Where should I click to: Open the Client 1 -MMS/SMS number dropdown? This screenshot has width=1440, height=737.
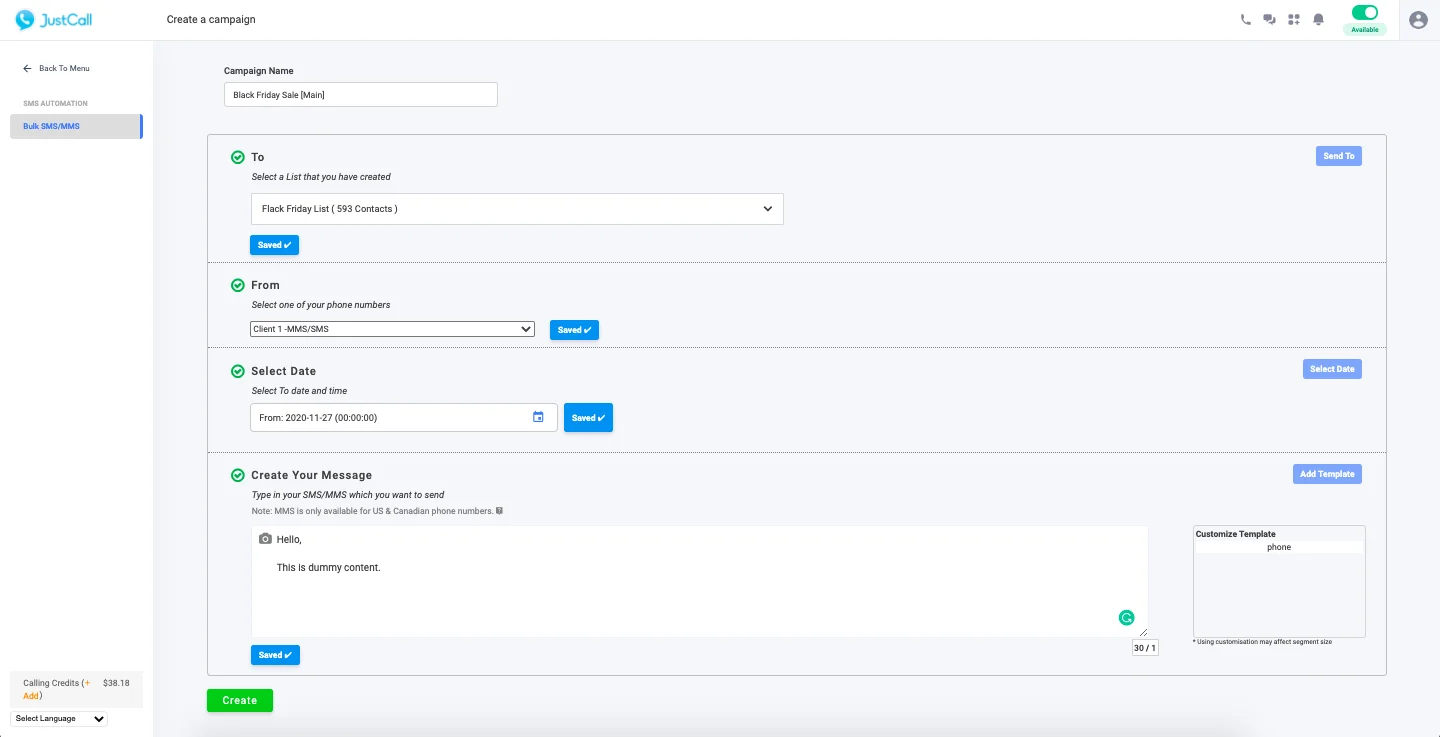392,329
